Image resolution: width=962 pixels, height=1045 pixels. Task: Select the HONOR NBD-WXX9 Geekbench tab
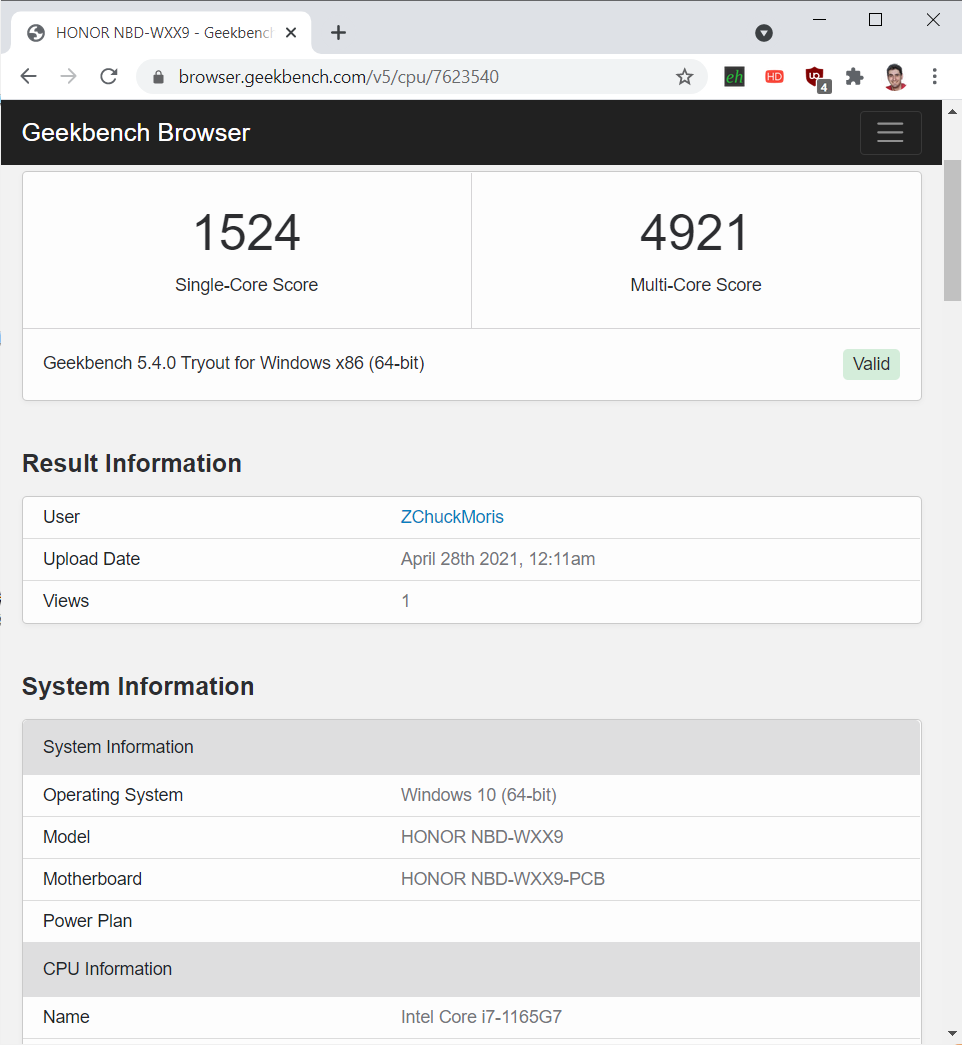161,33
